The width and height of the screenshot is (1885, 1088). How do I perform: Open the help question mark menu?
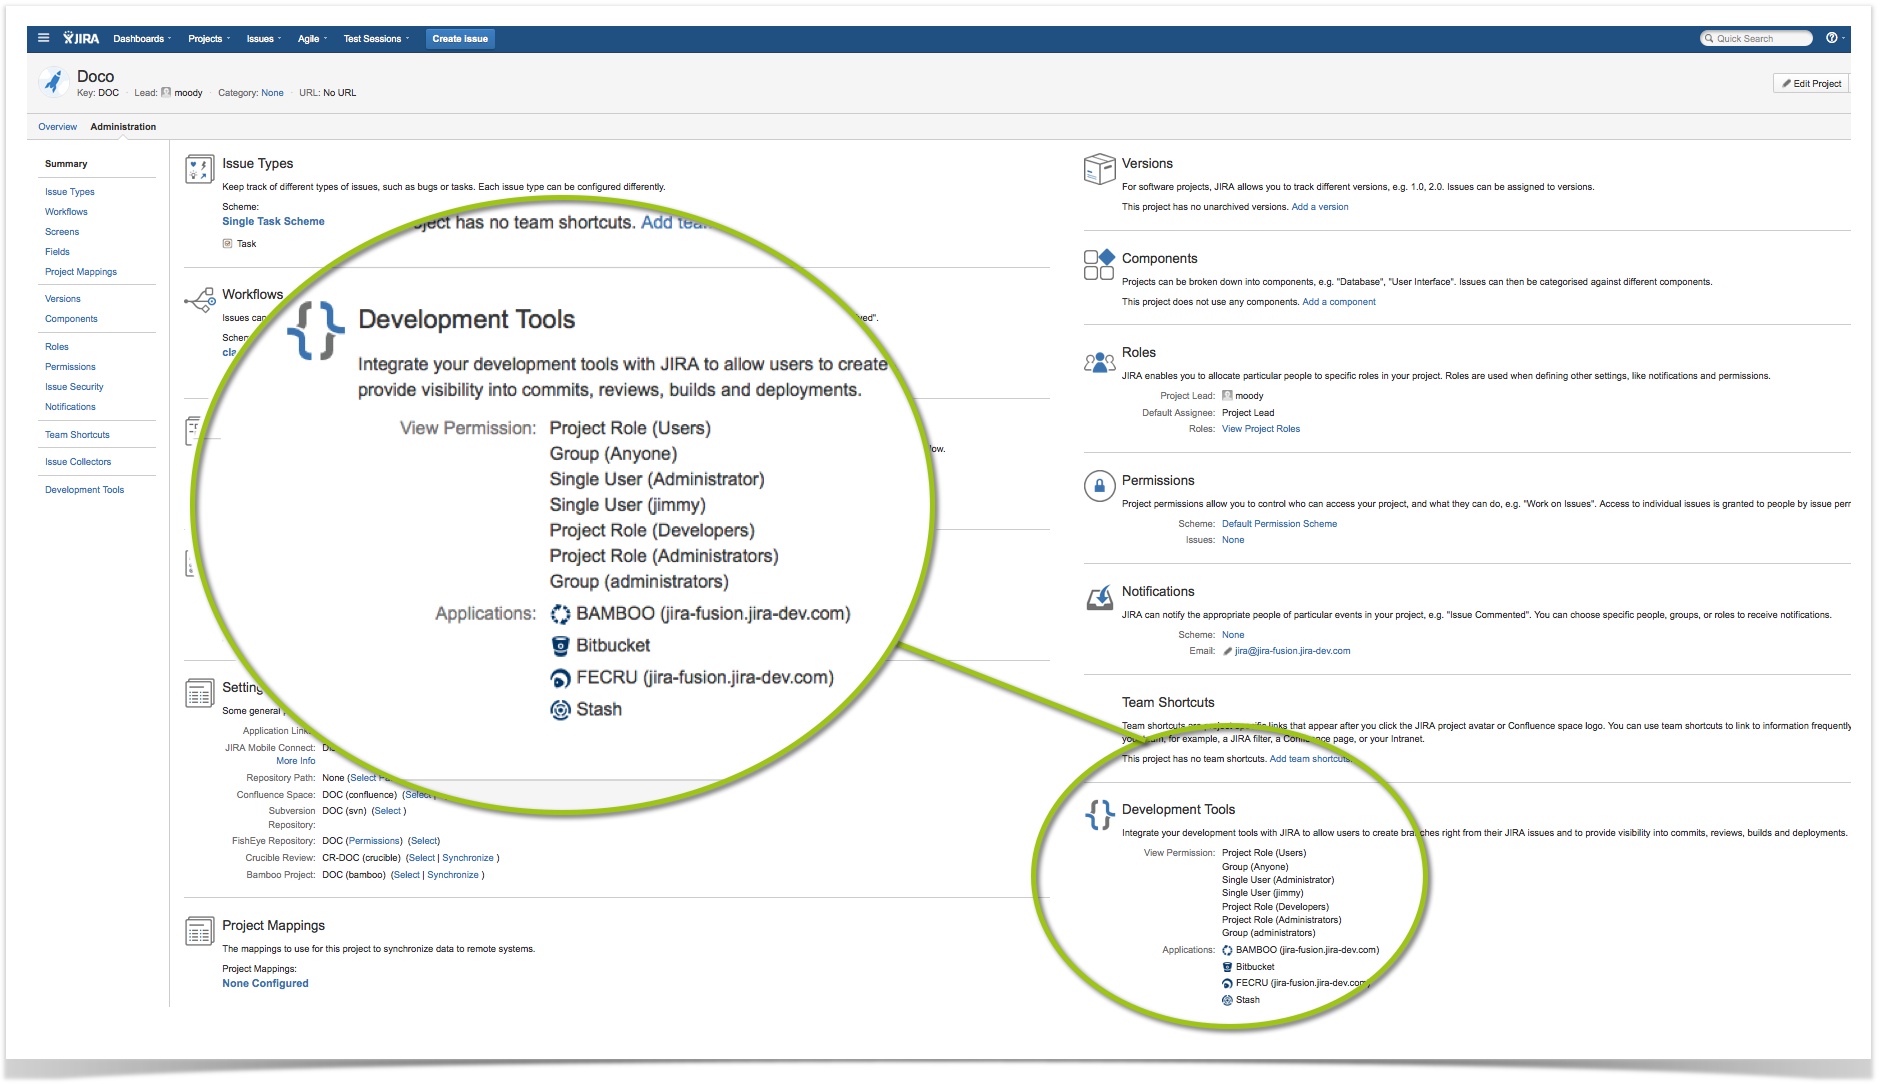(1832, 38)
